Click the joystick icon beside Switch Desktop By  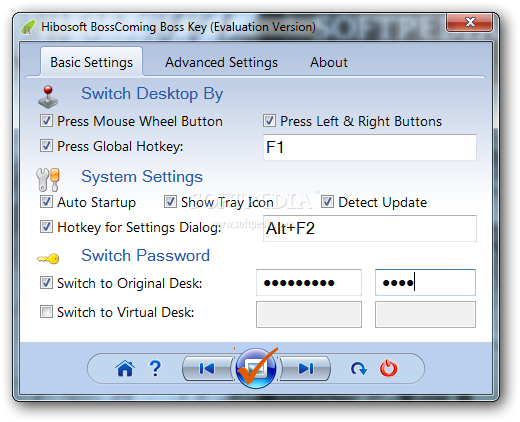[48, 97]
